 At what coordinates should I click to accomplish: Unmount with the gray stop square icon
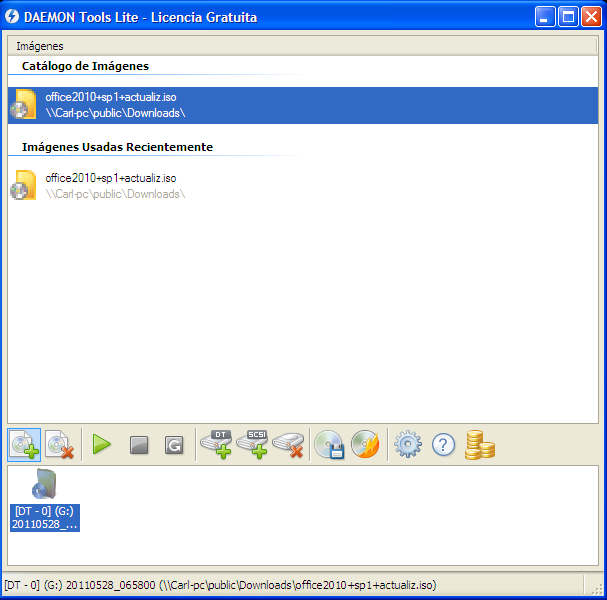139,445
